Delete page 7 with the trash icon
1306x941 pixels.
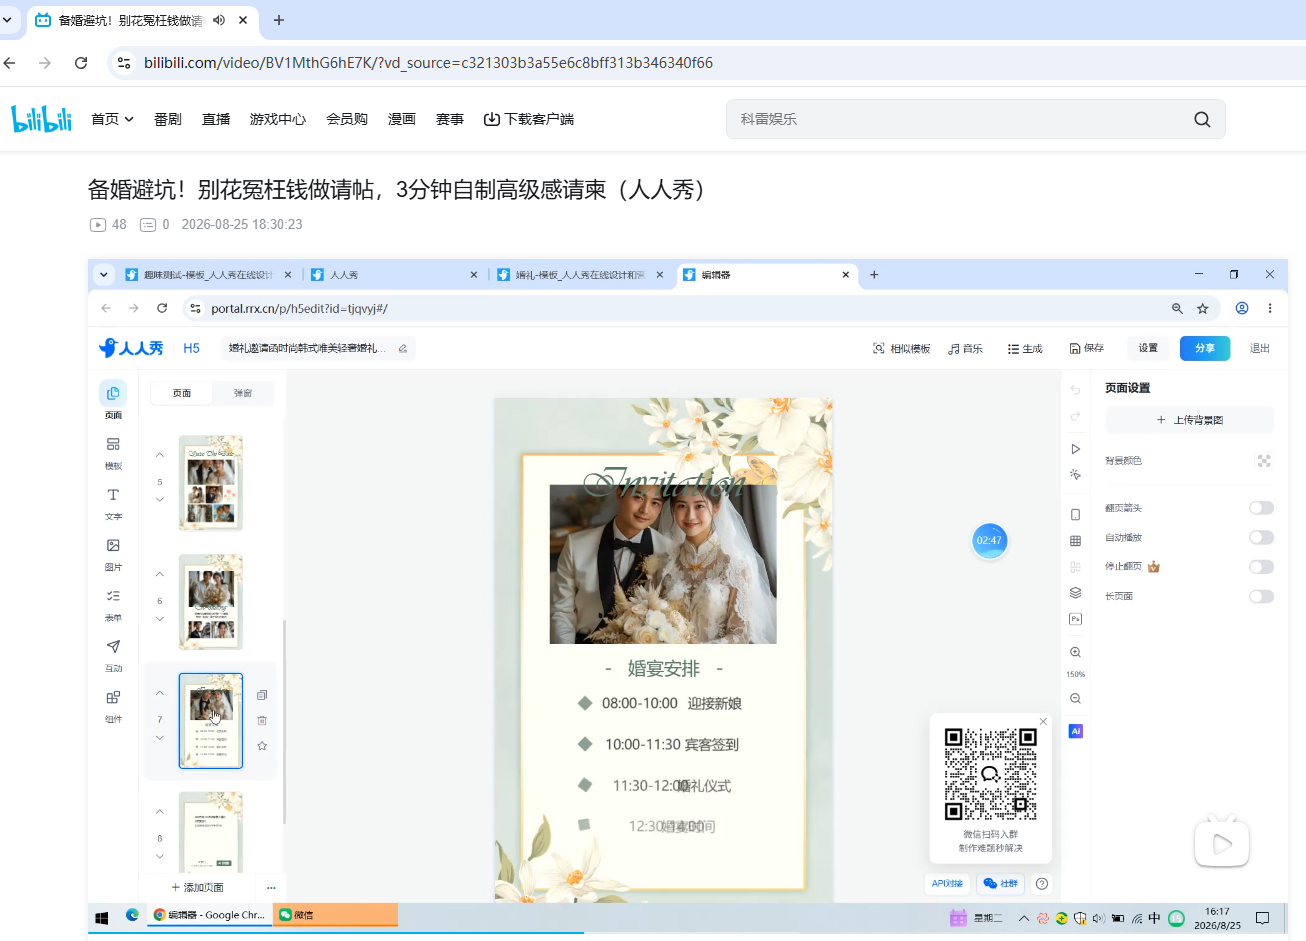tap(262, 720)
